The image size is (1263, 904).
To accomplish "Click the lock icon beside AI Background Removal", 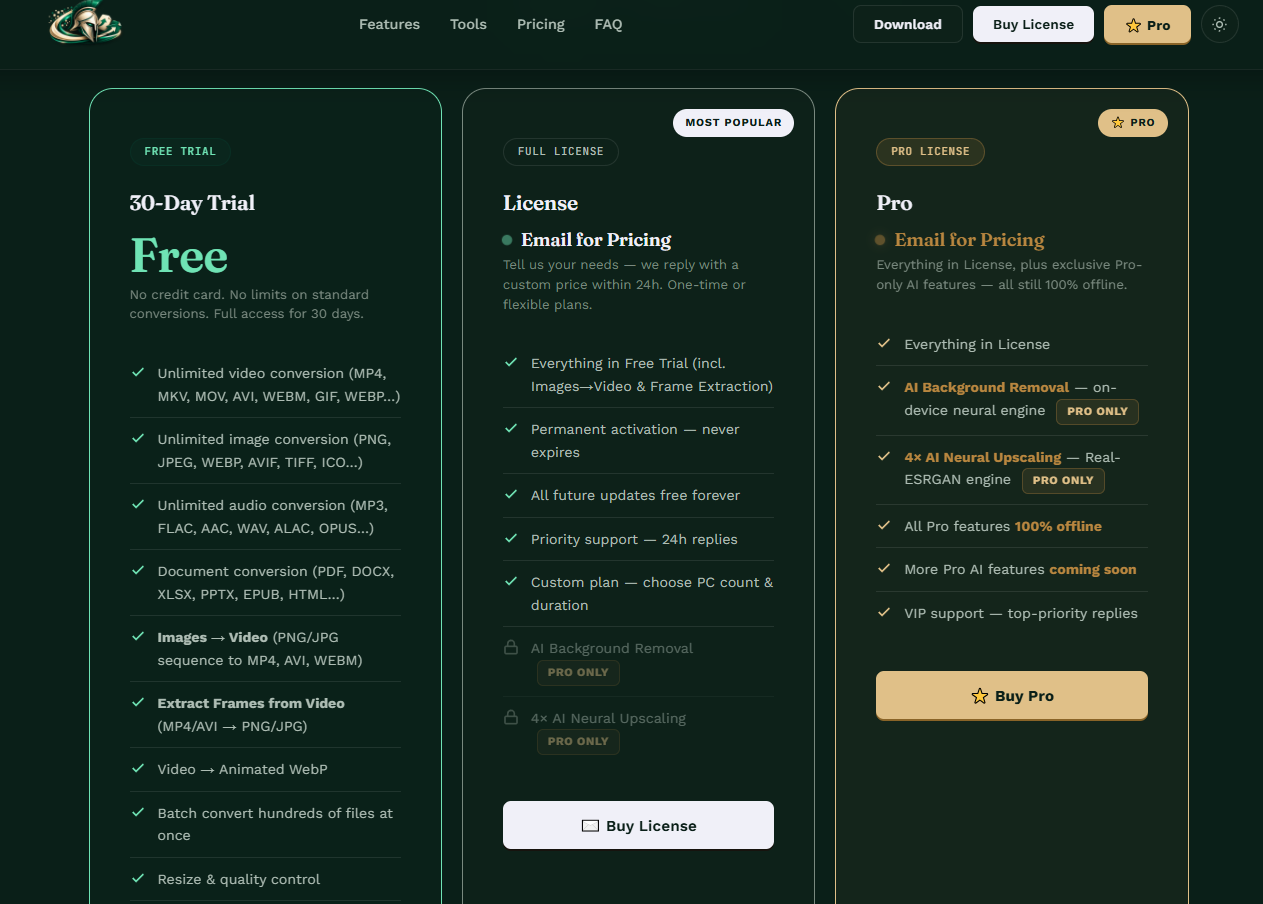I will 511,648.
